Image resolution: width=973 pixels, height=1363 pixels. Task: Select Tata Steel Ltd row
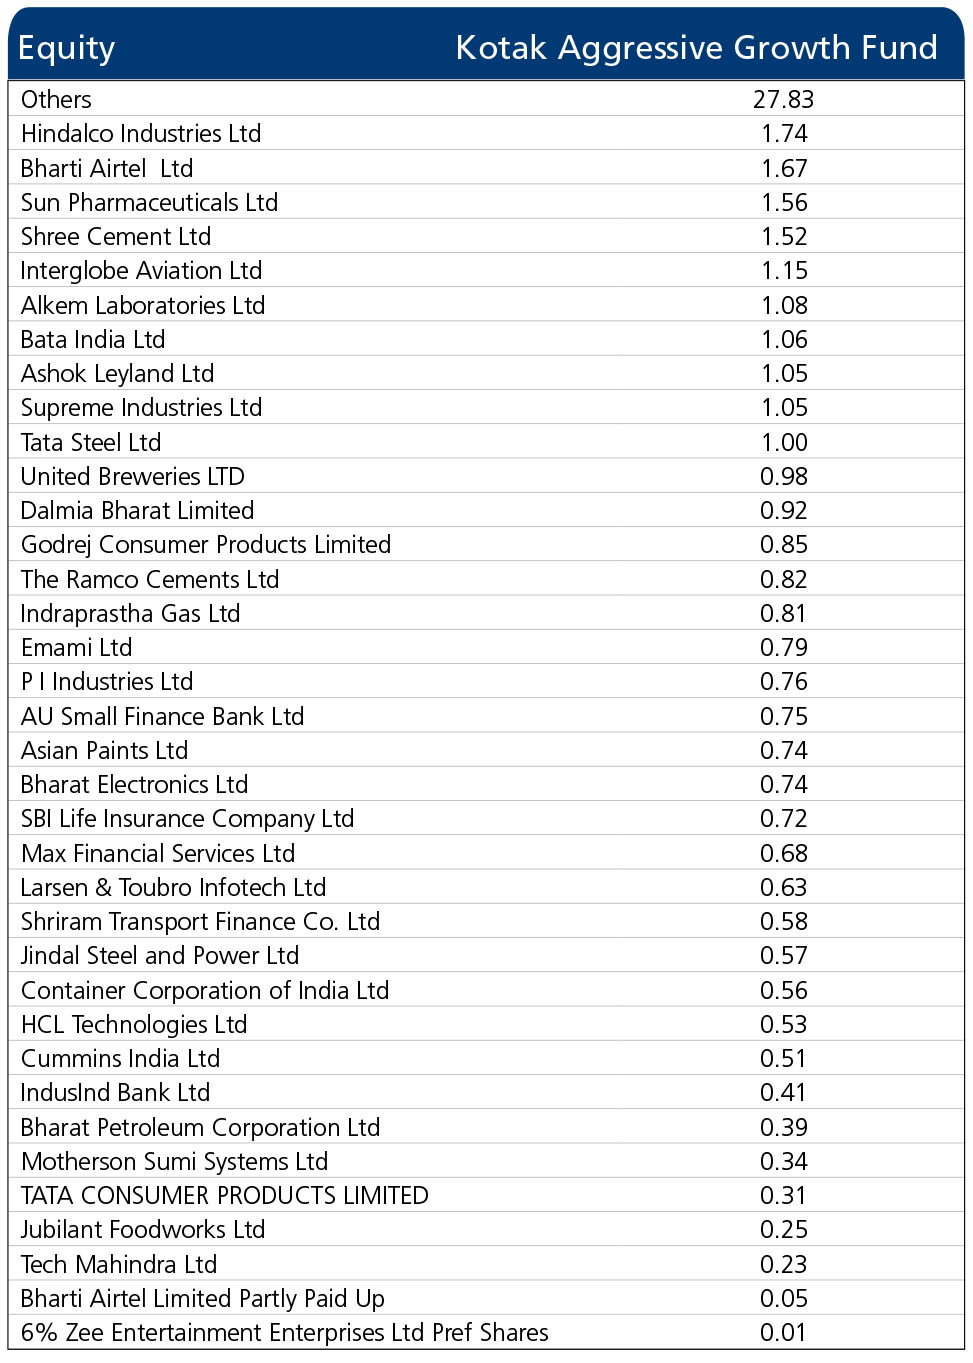(486, 442)
